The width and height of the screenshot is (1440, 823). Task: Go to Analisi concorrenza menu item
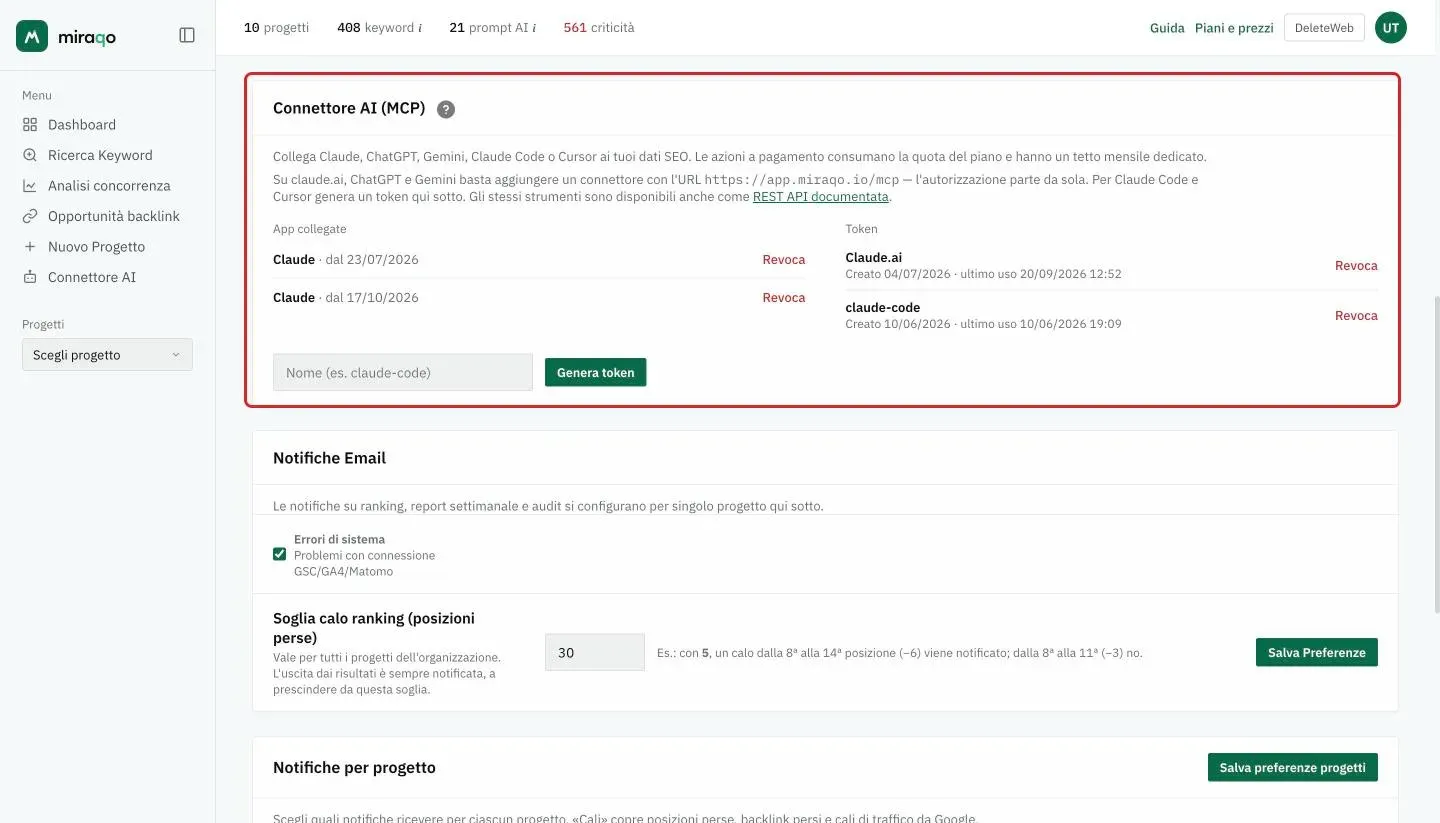[109, 186]
